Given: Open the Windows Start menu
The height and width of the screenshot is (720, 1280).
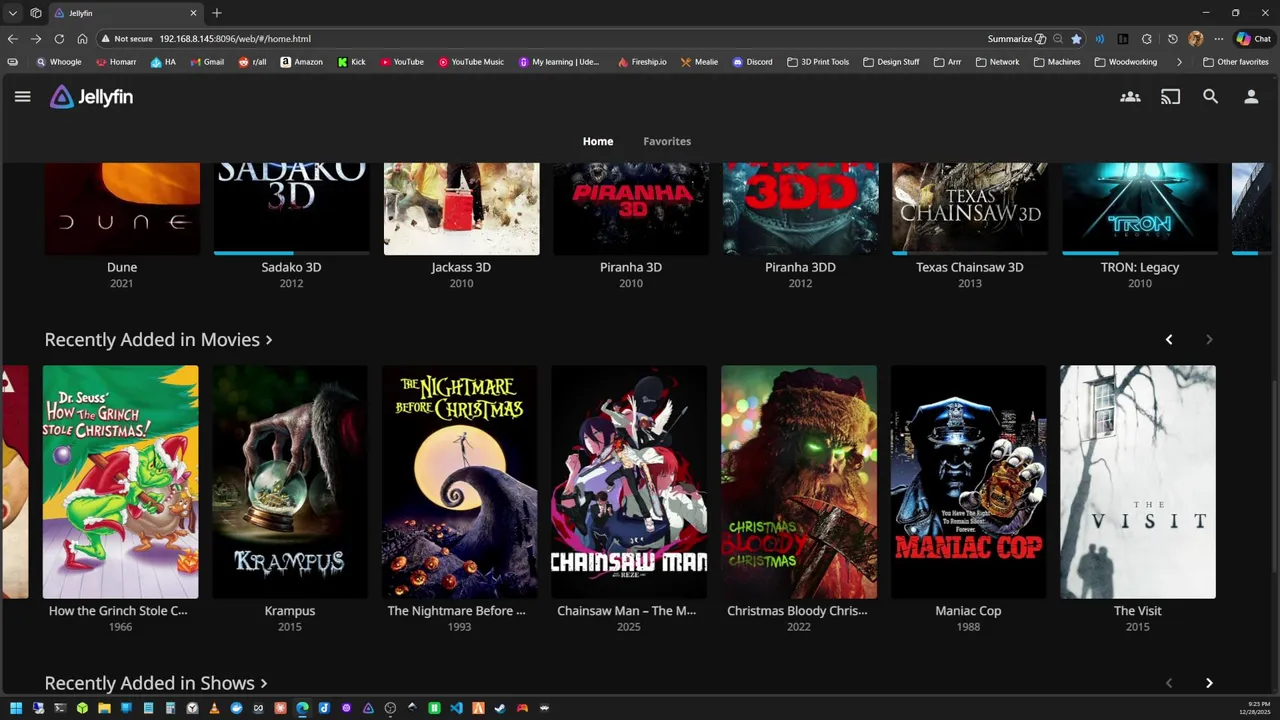Looking at the screenshot, I should pyautogui.click(x=16, y=708).
